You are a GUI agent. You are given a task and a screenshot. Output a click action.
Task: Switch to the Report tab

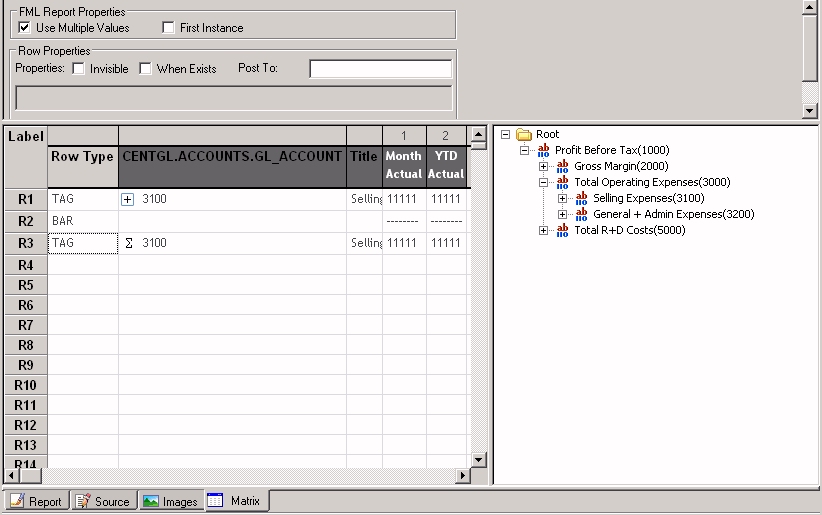tap(37, 501)
